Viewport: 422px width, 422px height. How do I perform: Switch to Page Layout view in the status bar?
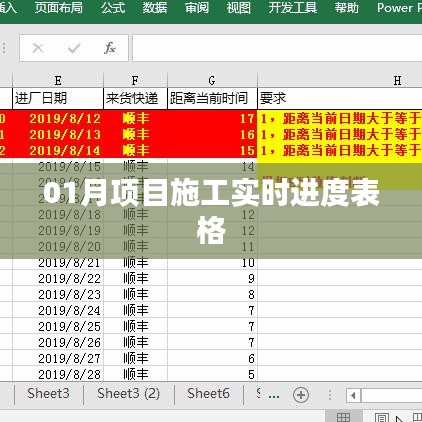coord(382,417)
